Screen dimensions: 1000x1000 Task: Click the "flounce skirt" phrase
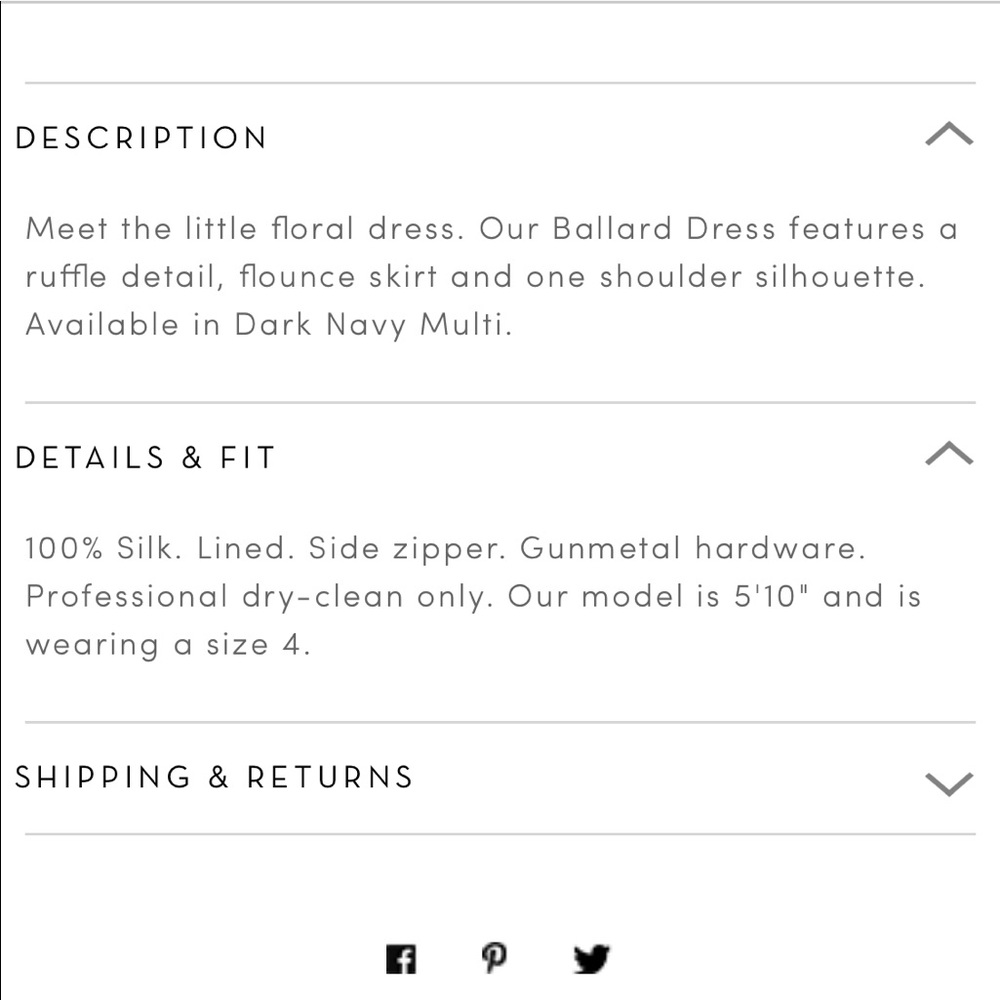pyautogui.click(x=339, y=277)
